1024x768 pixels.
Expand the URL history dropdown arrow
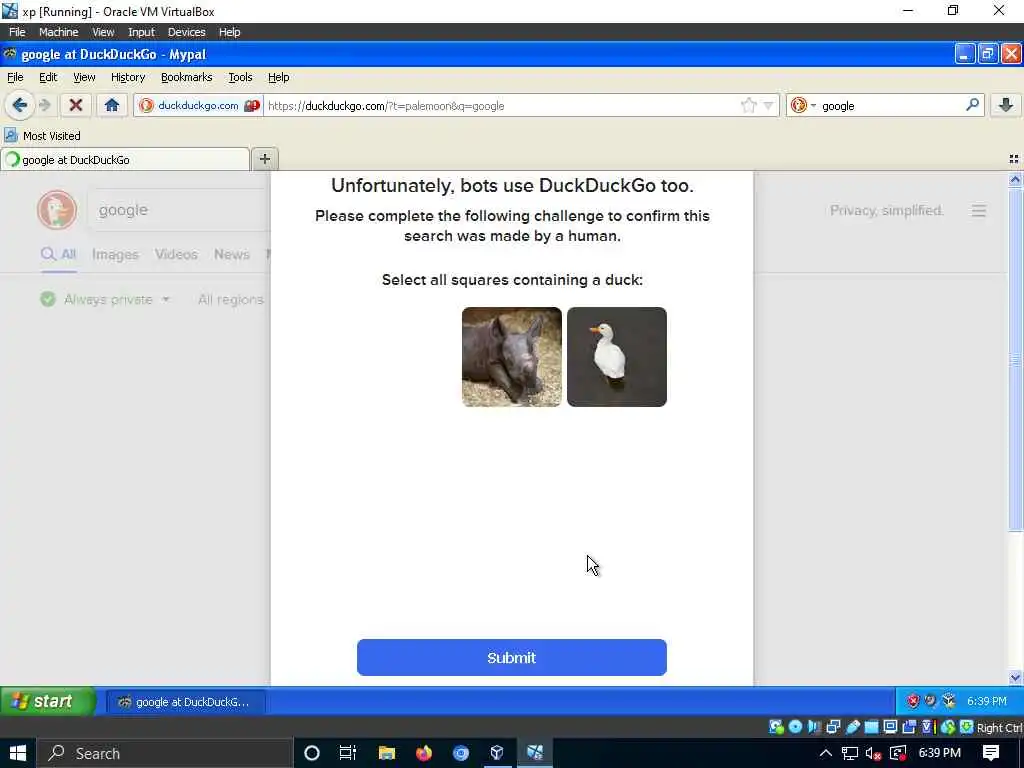coord(769,106)
